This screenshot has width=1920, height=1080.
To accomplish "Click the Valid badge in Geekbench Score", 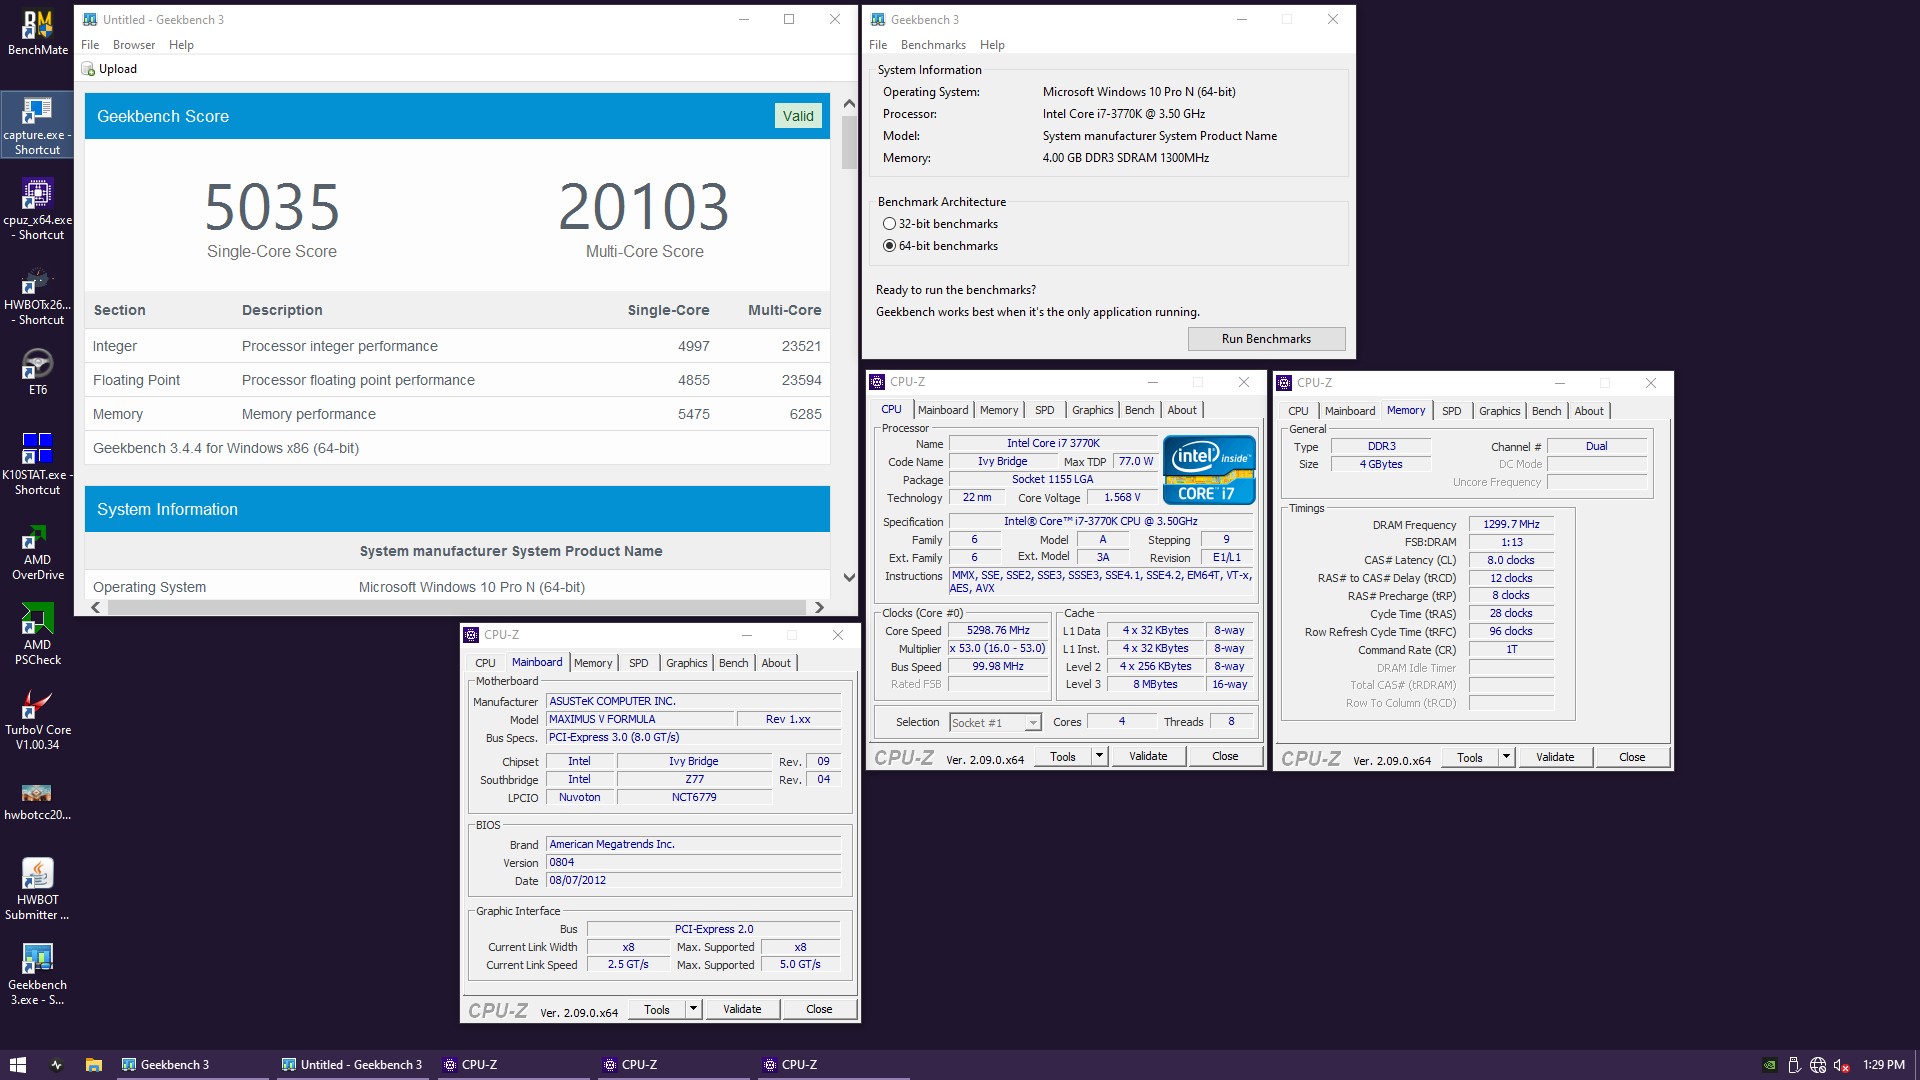I will point(798,116).
